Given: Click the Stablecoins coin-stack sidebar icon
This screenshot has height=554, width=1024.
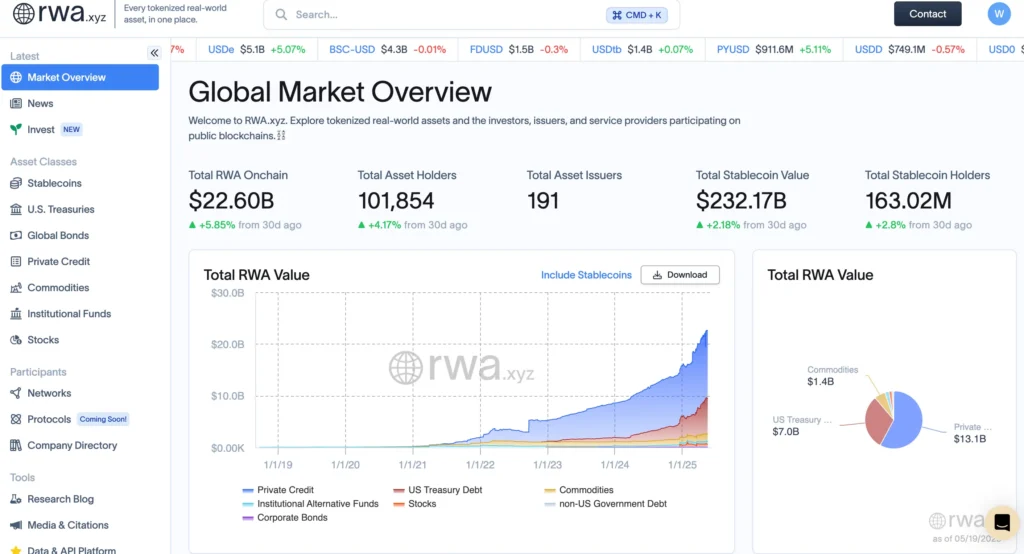Looking at the screenshot, I should point(16,184).
